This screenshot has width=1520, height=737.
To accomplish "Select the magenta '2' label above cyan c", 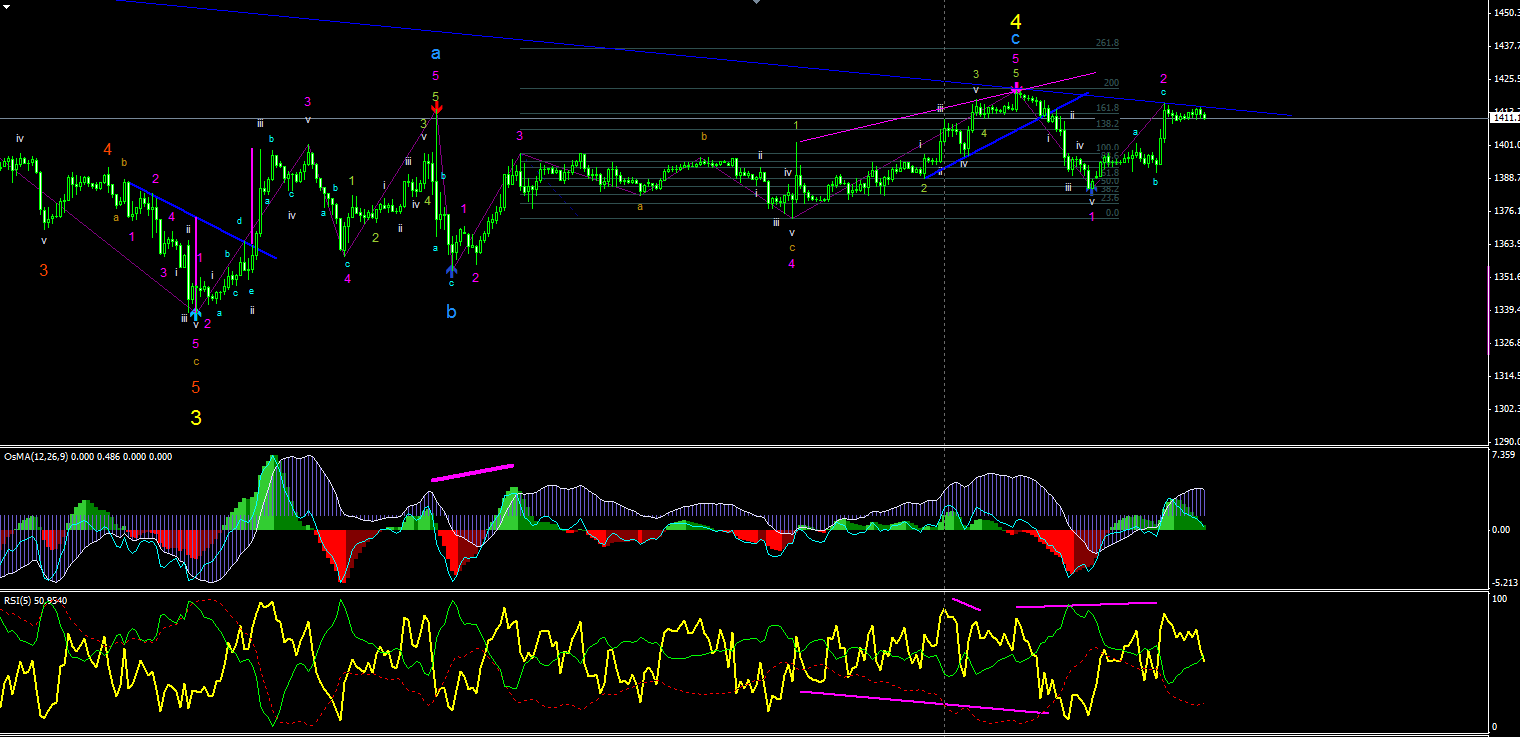I will point(1164,79).
